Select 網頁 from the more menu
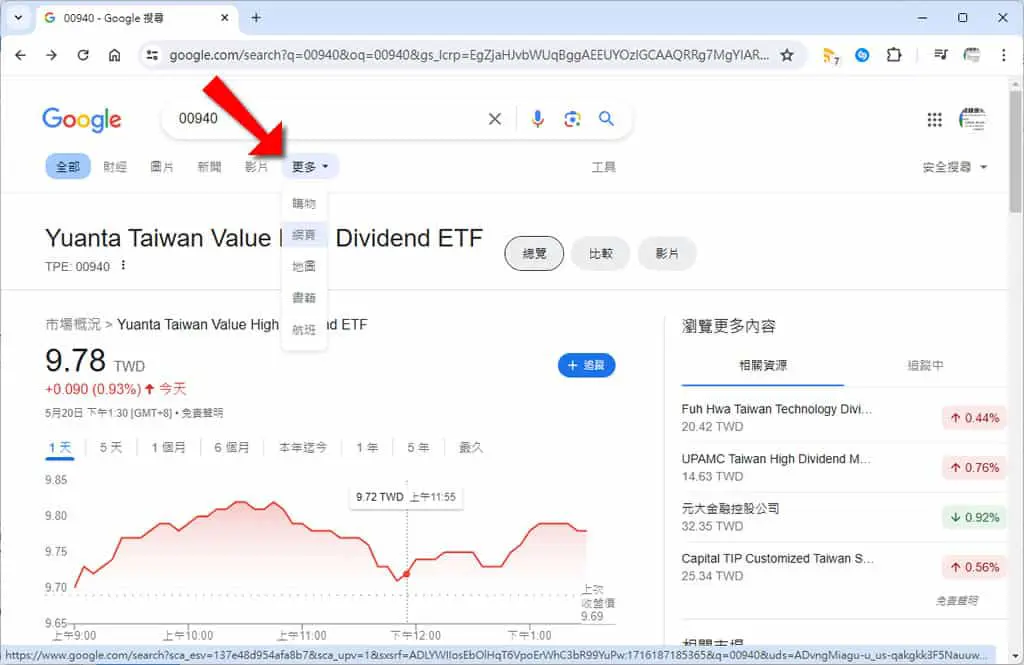The width and height of the screenshot is (1024, 665). (304, 235)
